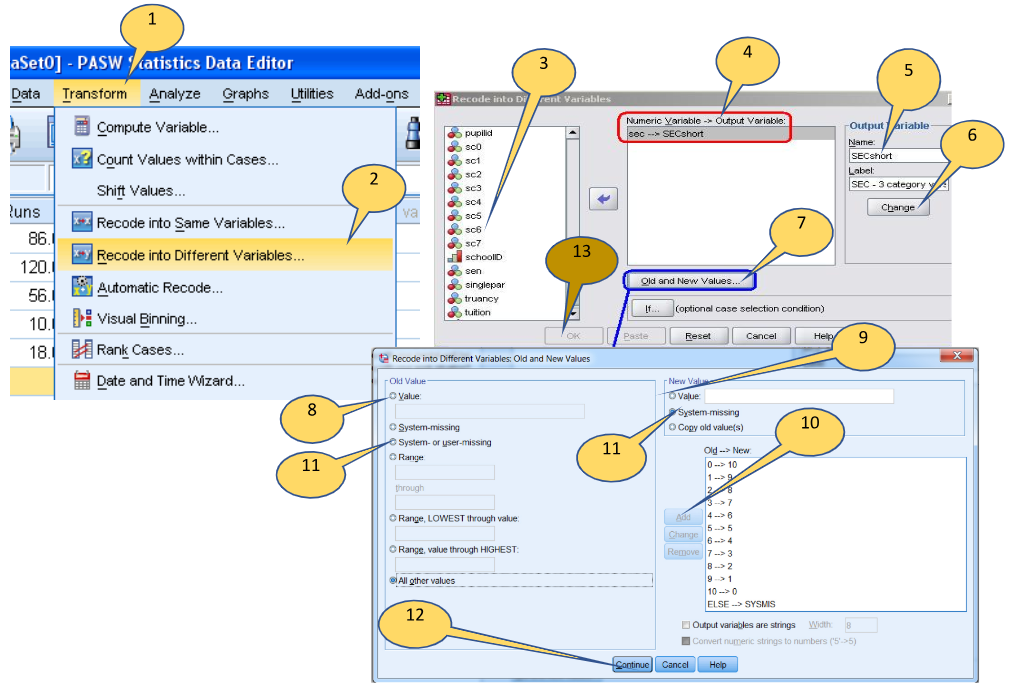Open the Add-ons menu
The image size is (1012, 697).
pyautogui.click(x=381, y=94)
